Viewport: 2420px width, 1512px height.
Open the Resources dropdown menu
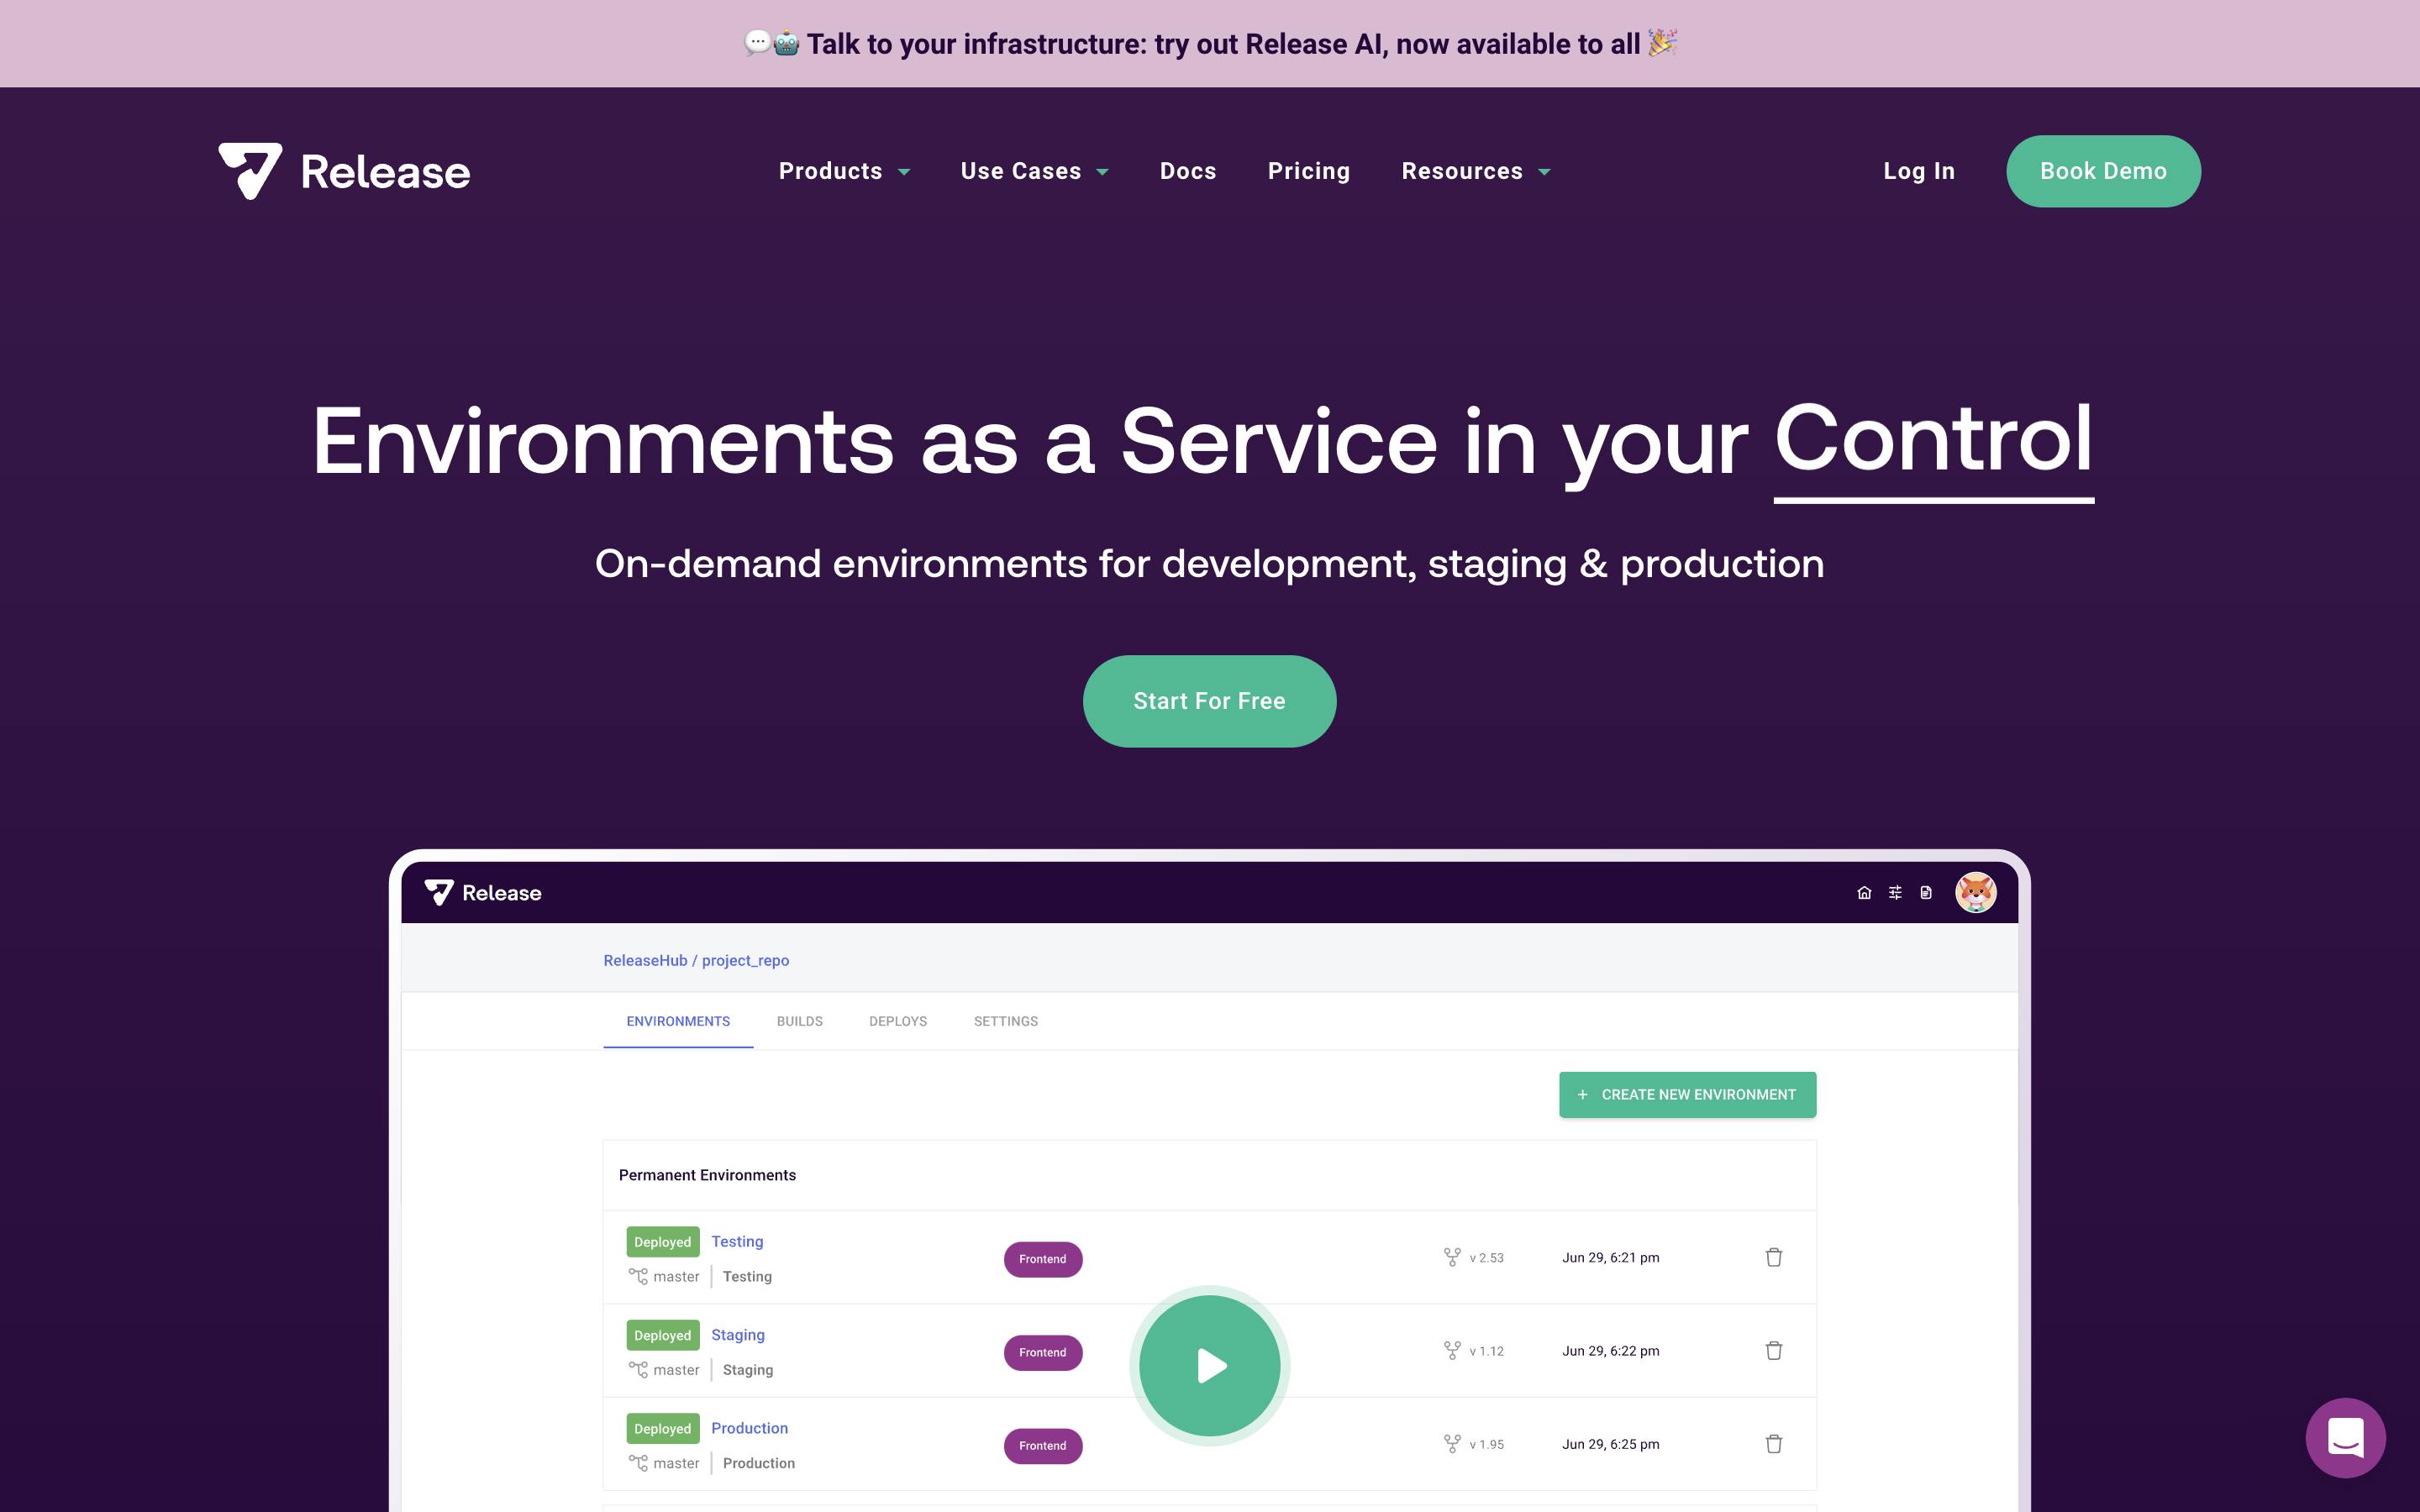click(x=1475, y=171)
